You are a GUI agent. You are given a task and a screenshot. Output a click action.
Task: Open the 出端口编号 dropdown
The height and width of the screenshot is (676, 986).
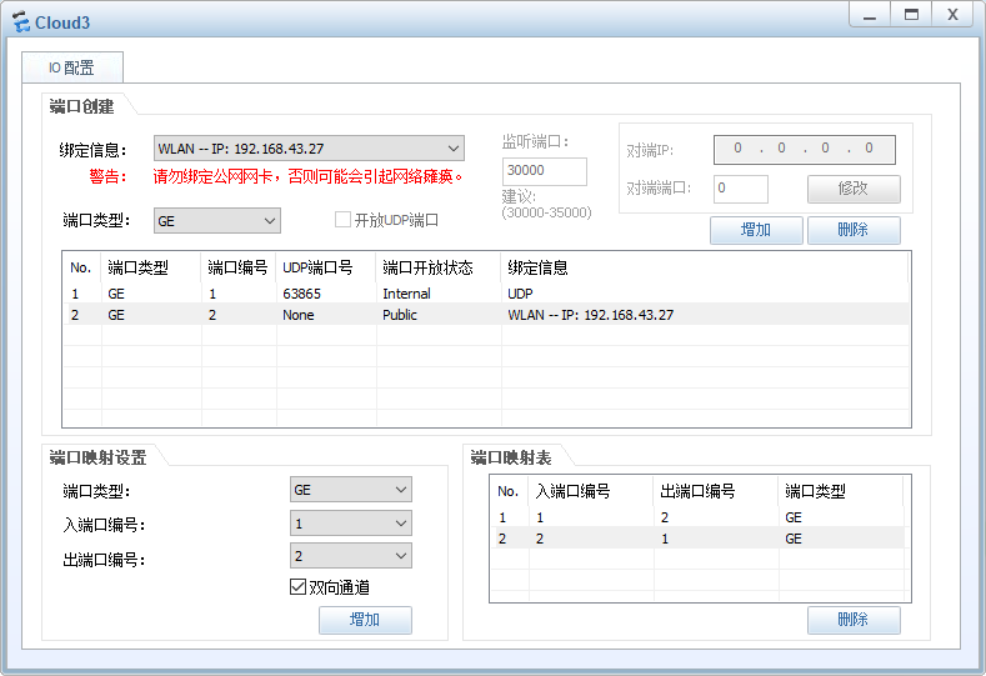coord(351,556)
